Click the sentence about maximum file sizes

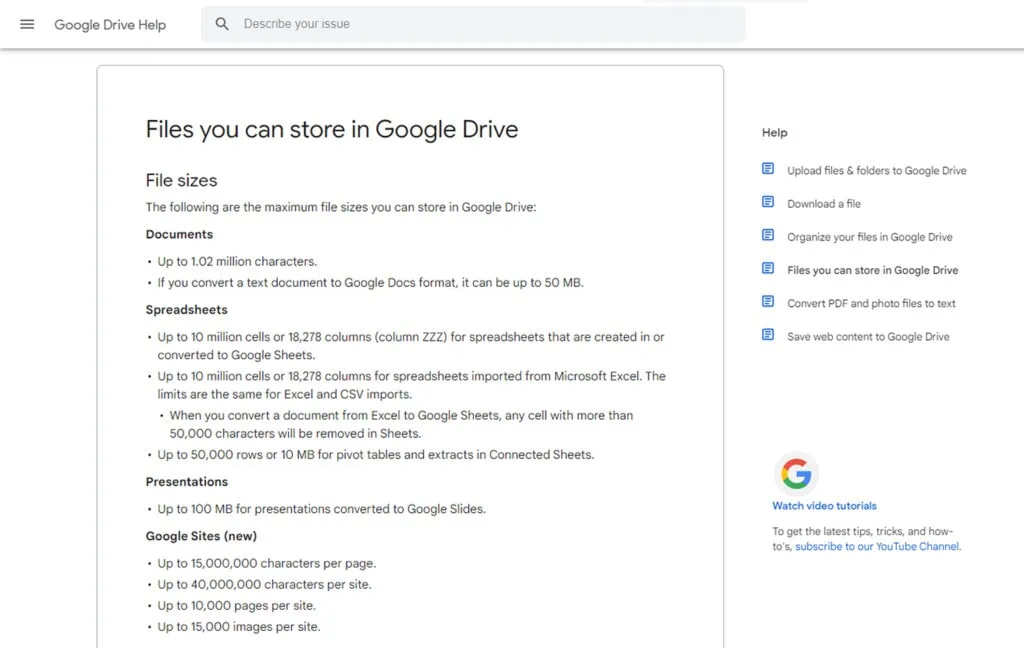pos(340,207)
